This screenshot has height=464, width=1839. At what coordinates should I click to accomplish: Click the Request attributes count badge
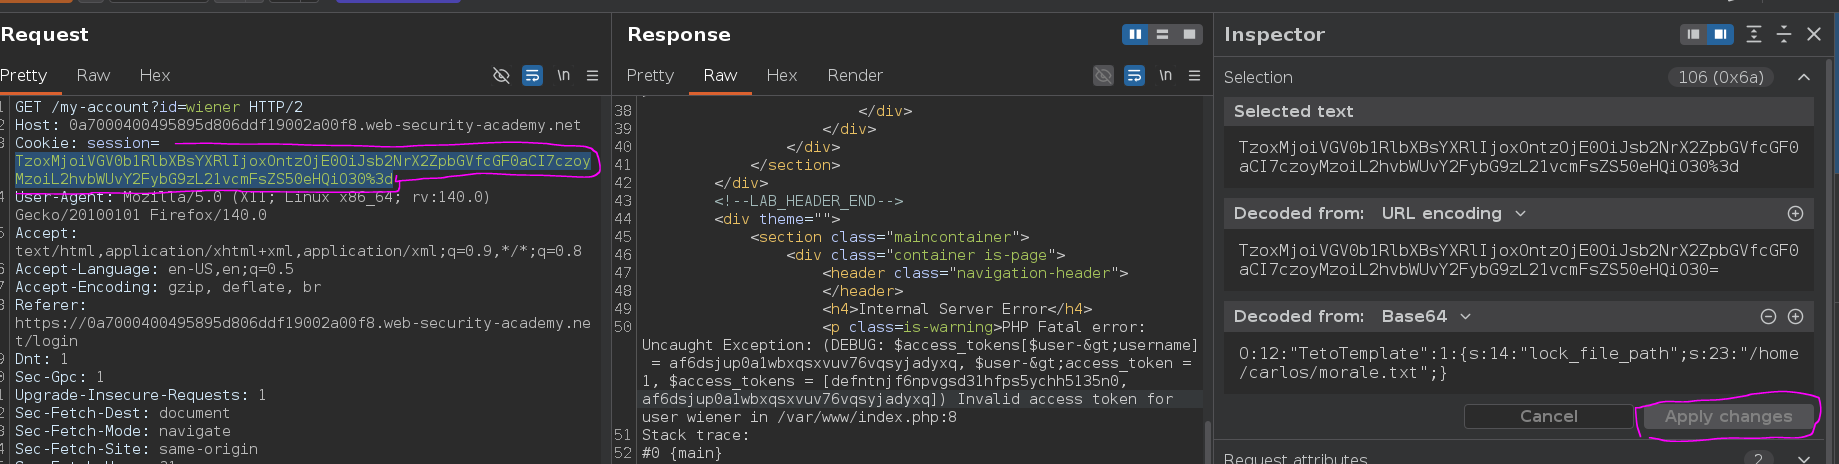coord(1758,458)
